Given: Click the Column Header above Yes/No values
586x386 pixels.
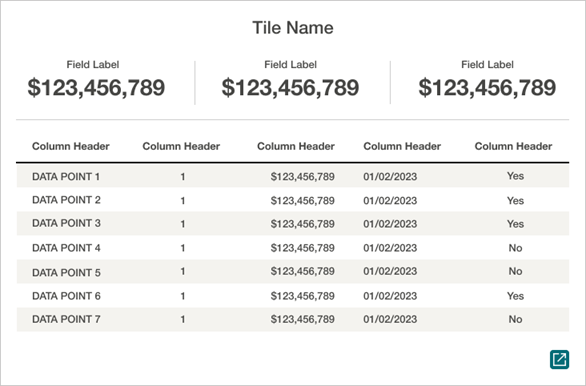Looking at the screenshot, I should click(513, 146).
